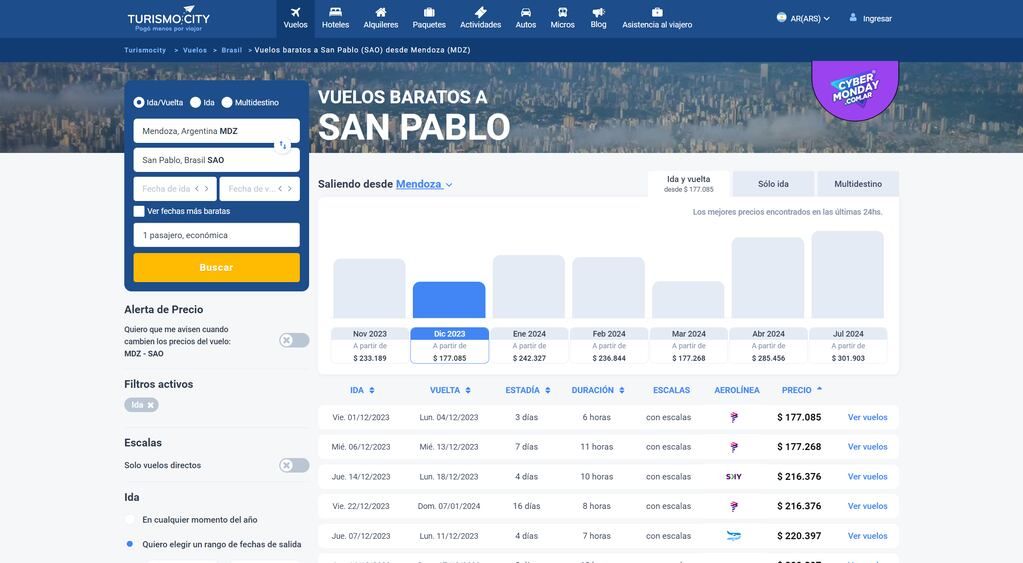The width and height of the screenshot is (1023, 563).
Task: Open Autos car icon in navbar
Action: tap(525, 13)
